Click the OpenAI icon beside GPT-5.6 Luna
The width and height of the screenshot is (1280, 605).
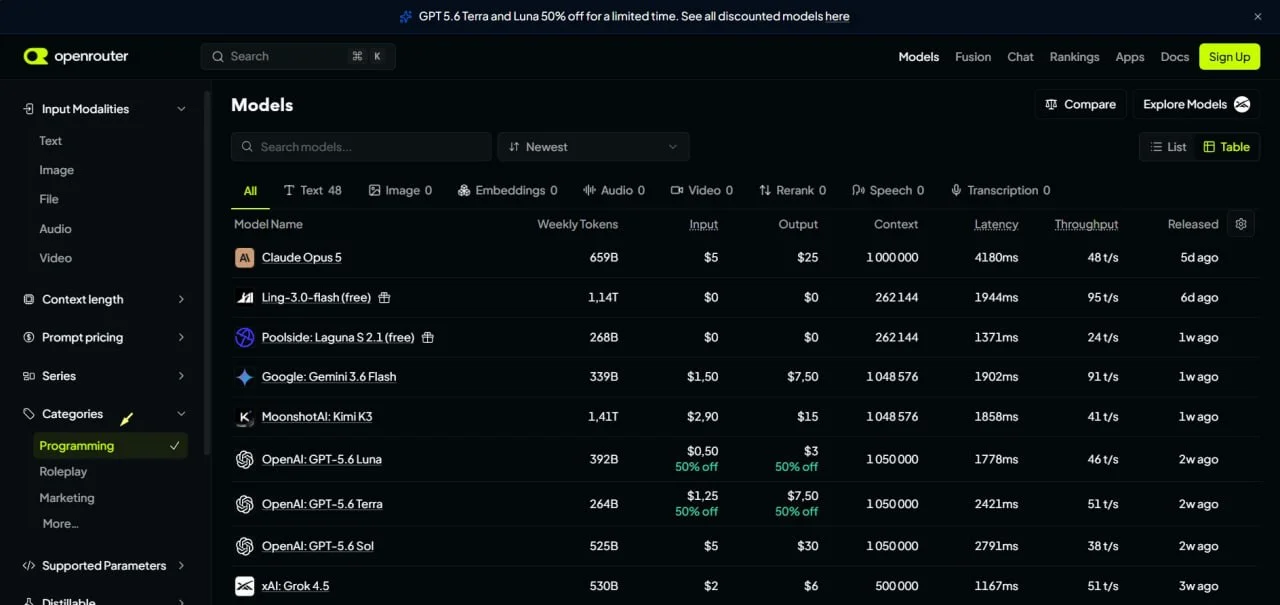tap(245, 460)
